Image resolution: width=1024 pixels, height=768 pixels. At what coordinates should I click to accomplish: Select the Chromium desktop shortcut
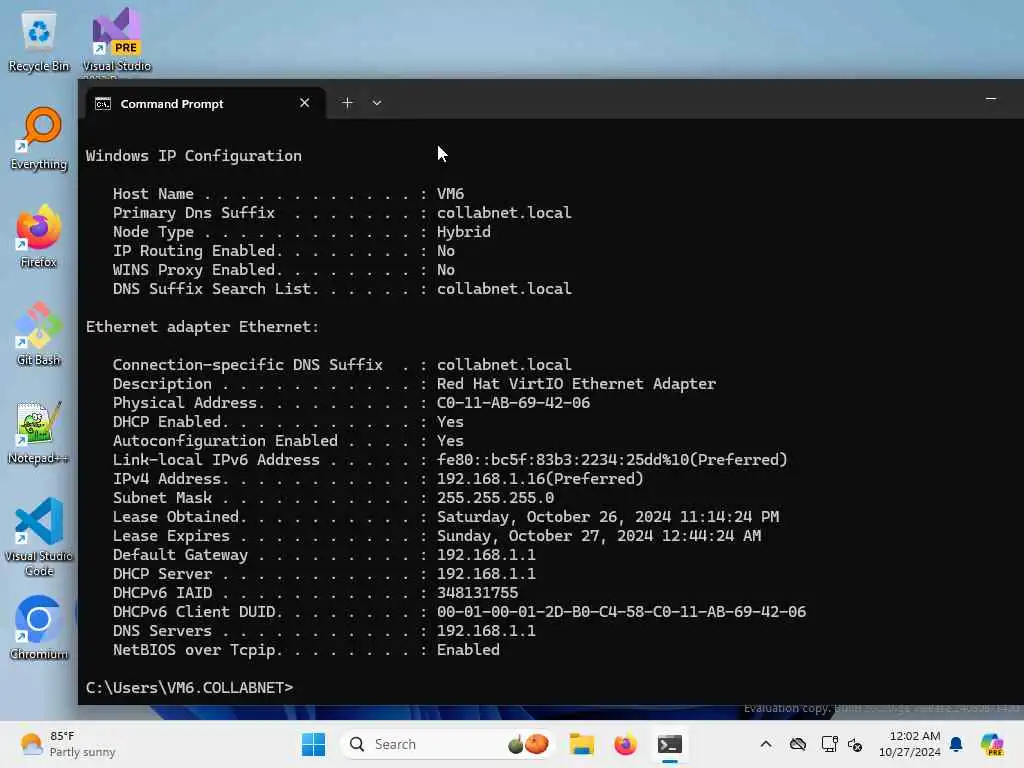click(x=39, y=628)
